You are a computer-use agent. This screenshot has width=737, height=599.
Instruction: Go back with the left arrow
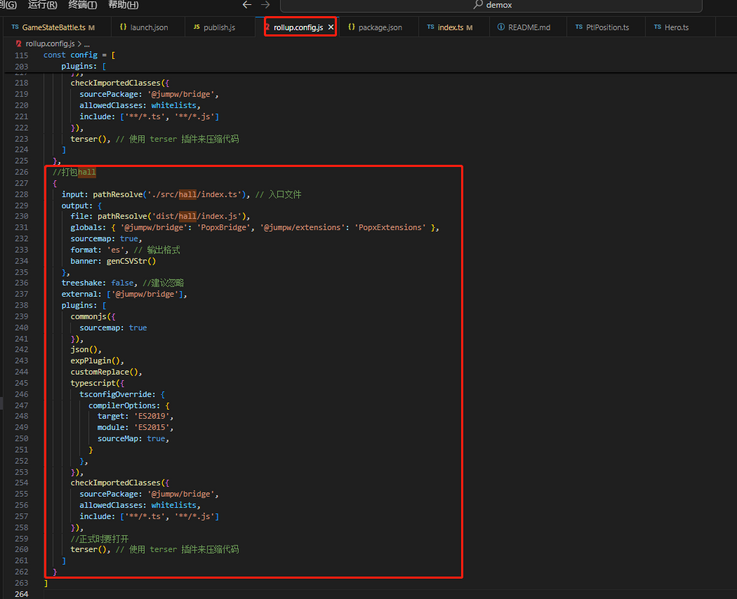(x=247, y=5)
